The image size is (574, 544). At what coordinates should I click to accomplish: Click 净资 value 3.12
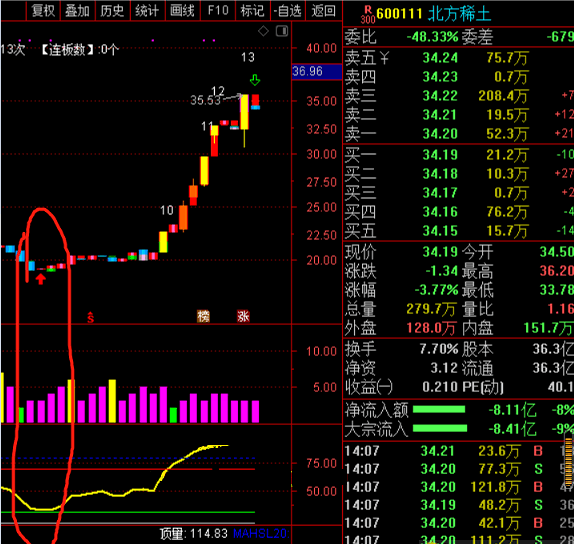(x=444, y=368)
